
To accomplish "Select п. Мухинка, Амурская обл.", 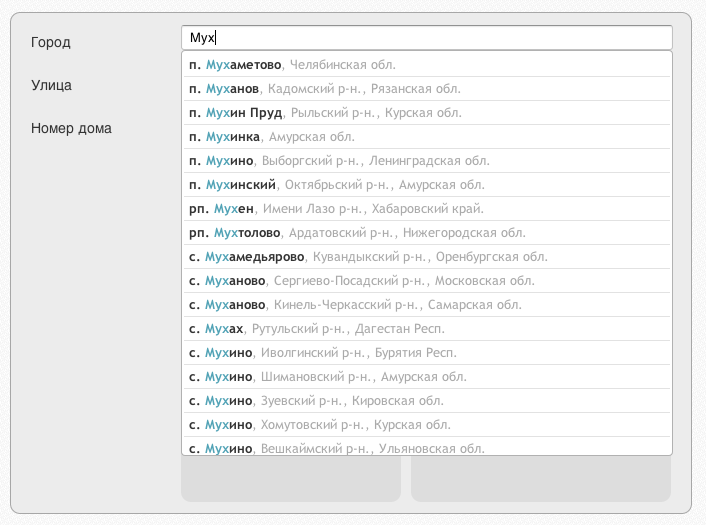I will tap(426, 137).
